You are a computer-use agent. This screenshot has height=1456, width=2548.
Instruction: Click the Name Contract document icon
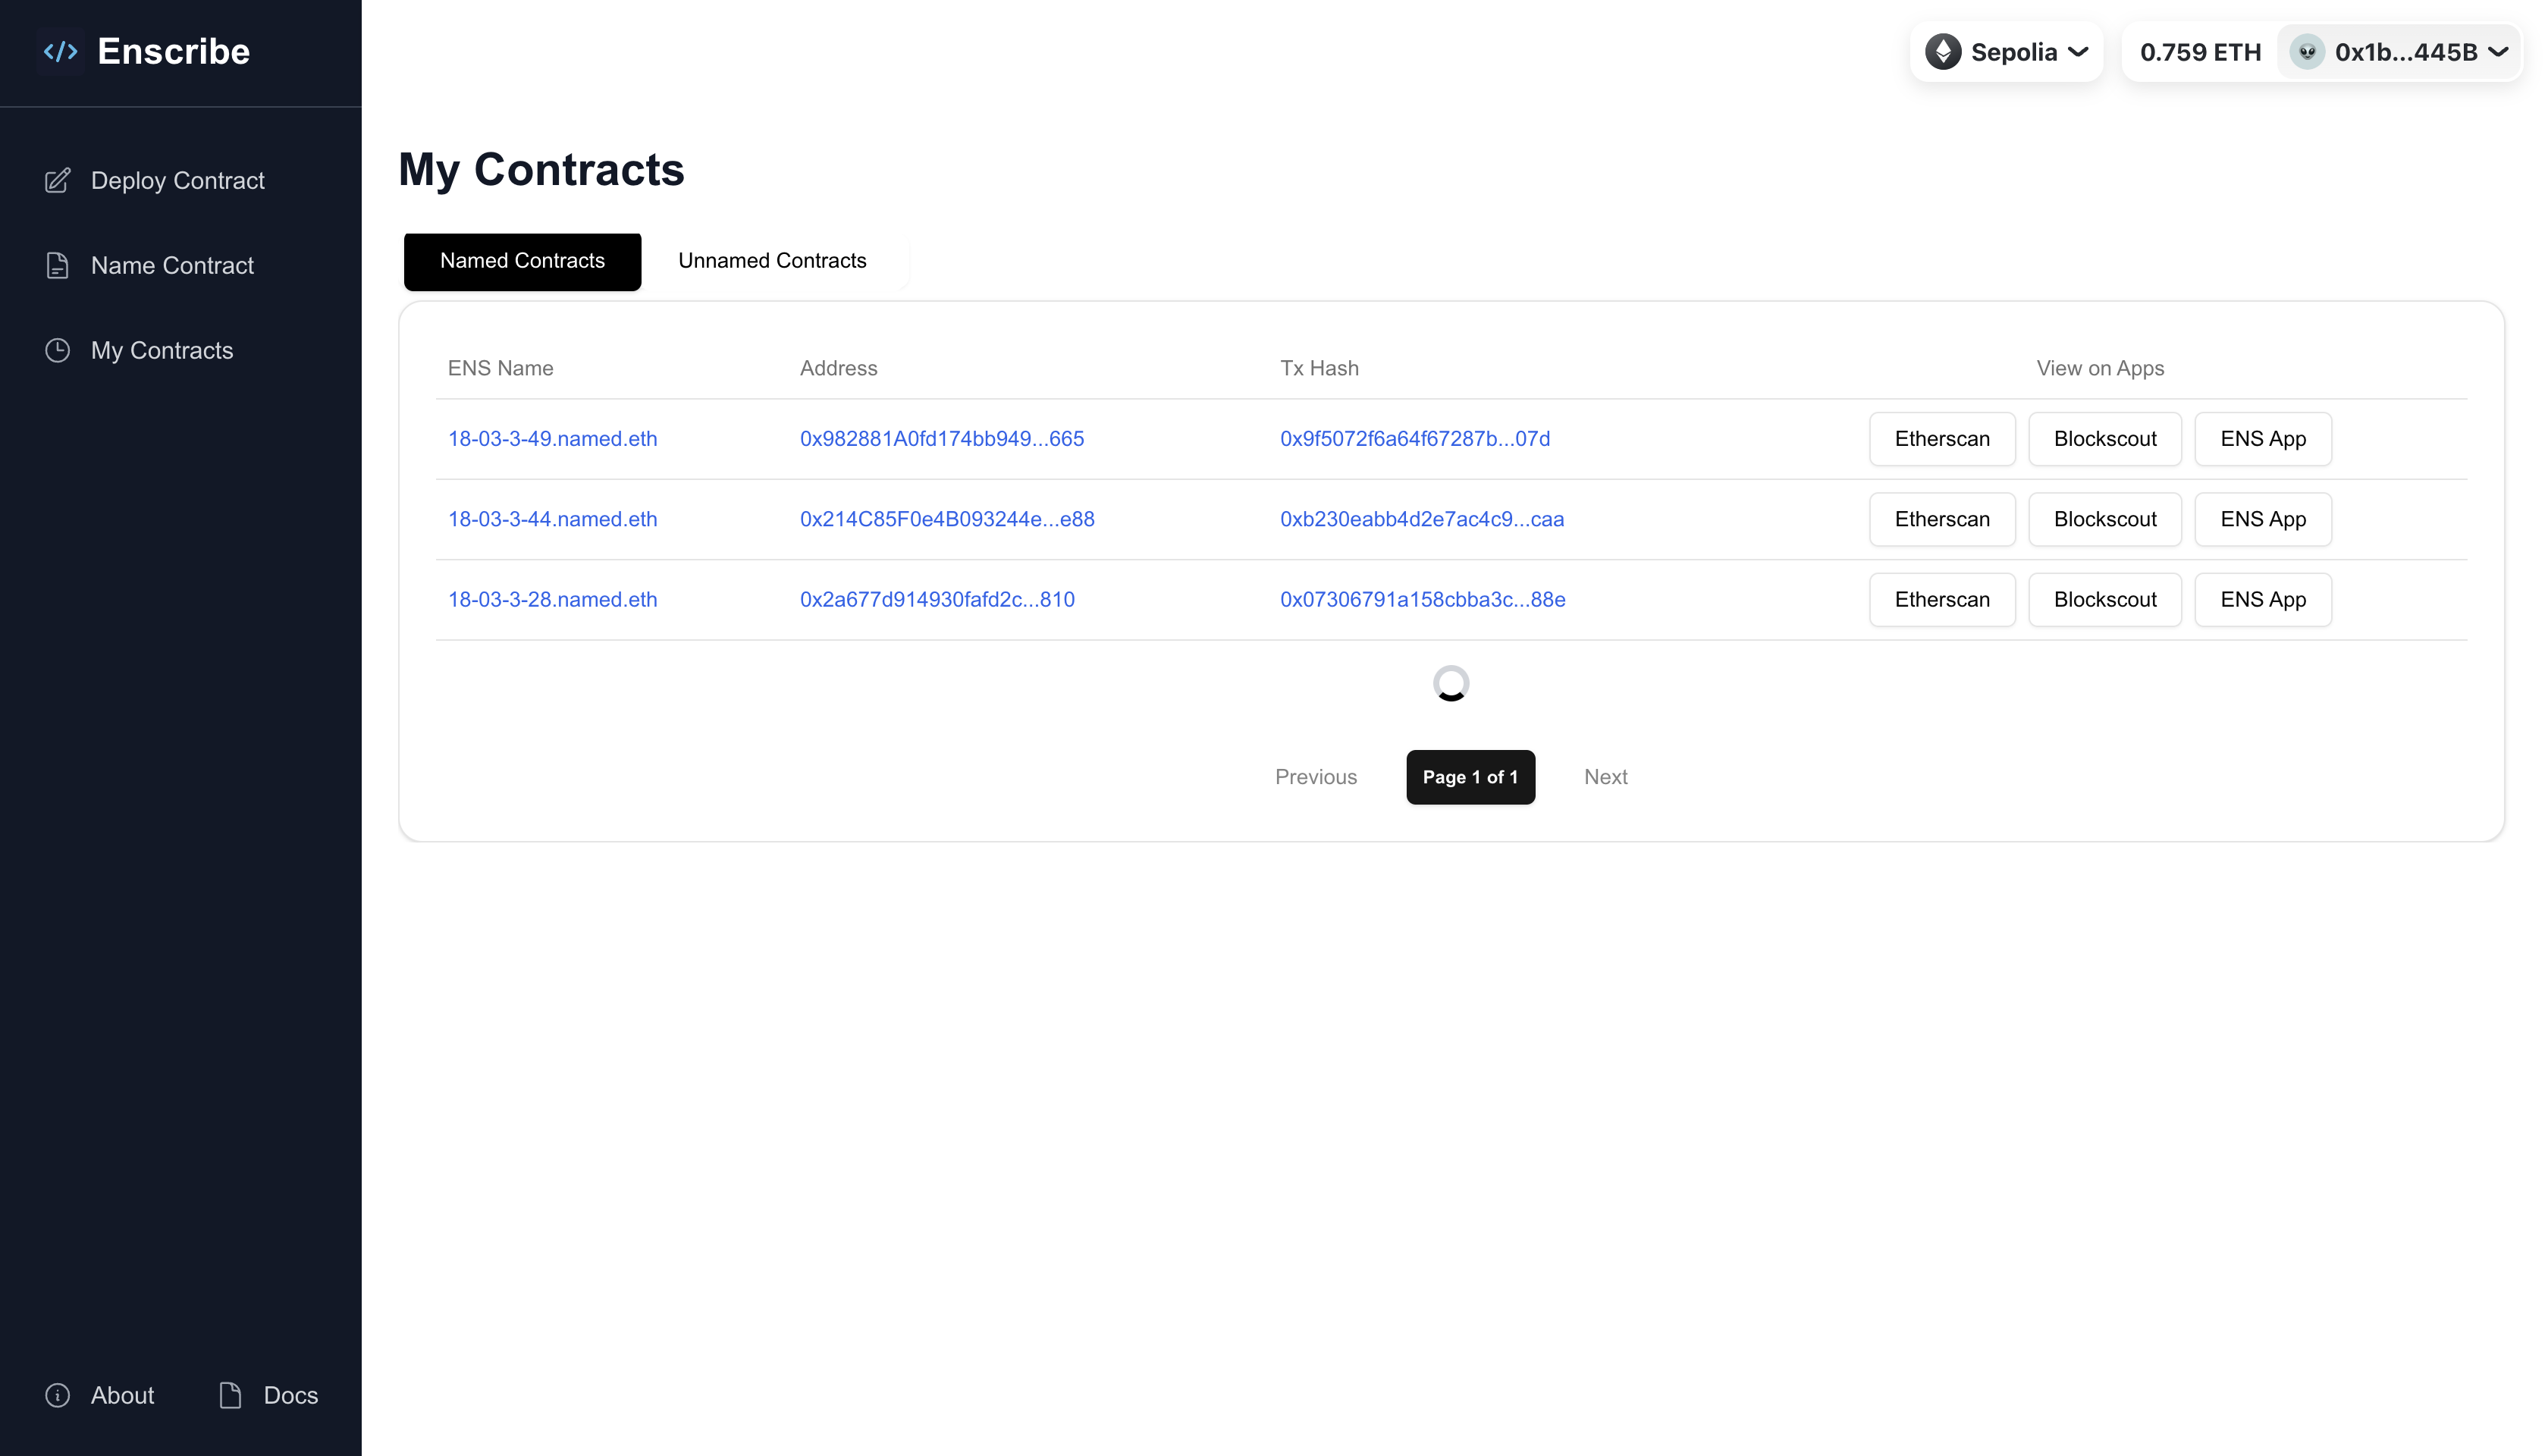[58, 265]
